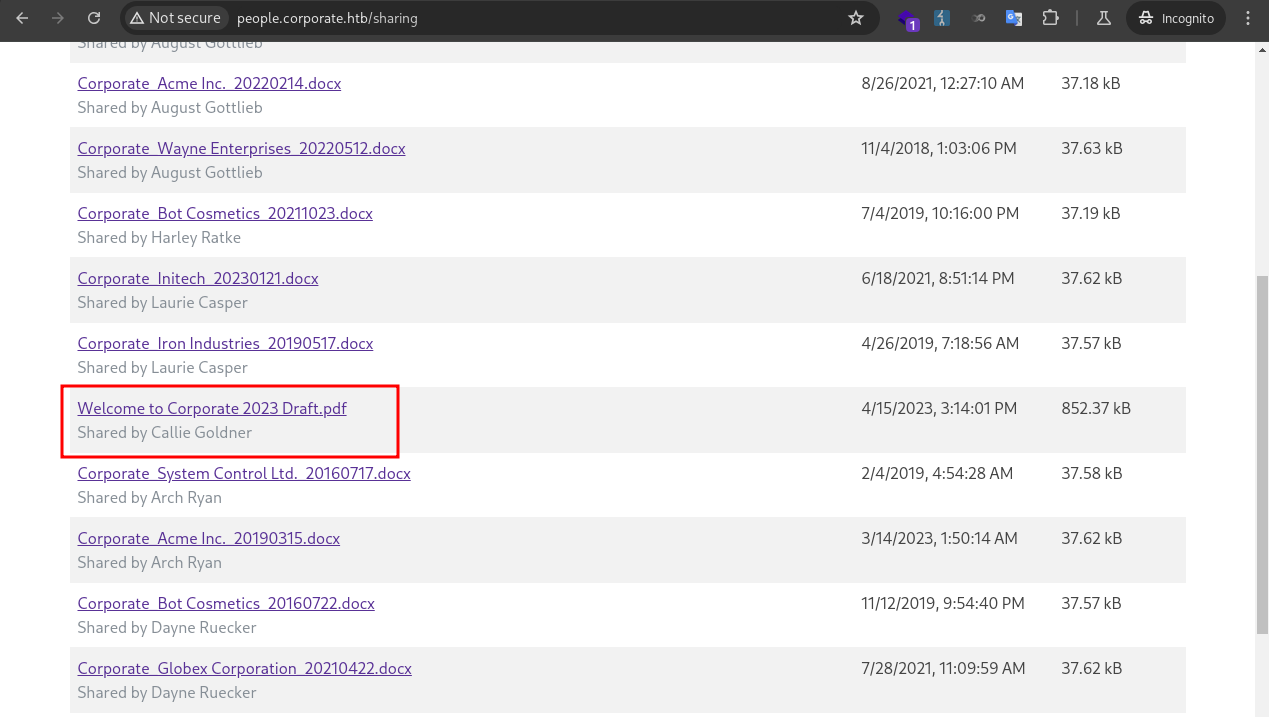This screenshot has width=1269, height=717.
Task: Download Corporate_Initech_20230121.docx file
Action: click(198, 278)
